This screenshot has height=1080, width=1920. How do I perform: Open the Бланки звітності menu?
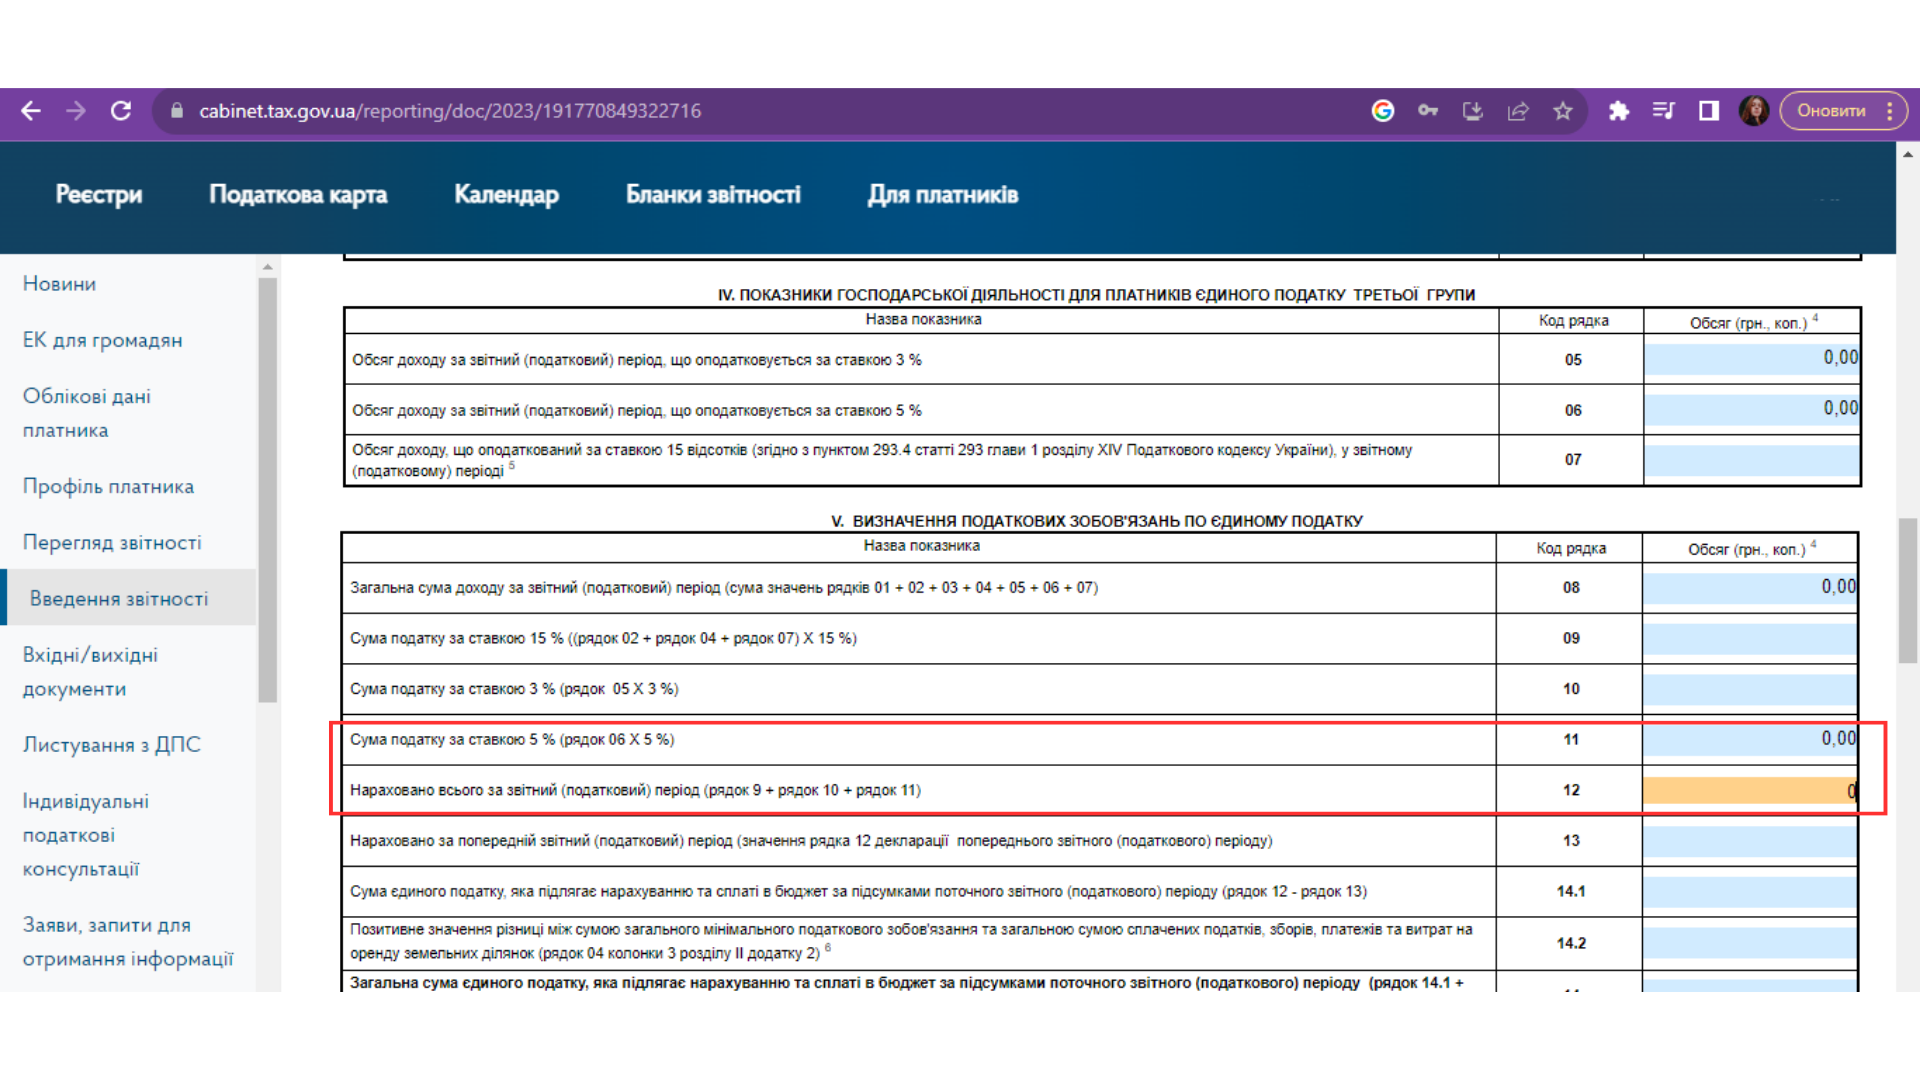(x=713, y=195)
